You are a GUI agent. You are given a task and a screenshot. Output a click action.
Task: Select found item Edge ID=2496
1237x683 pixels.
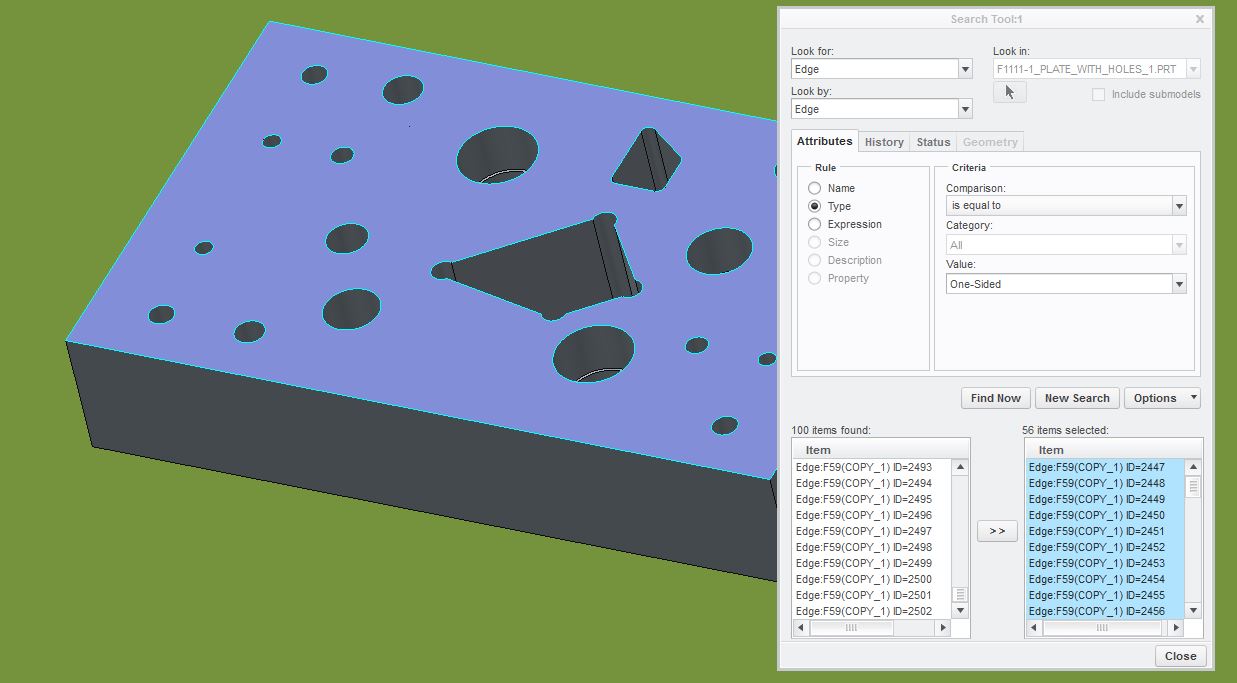coord(872,515)
